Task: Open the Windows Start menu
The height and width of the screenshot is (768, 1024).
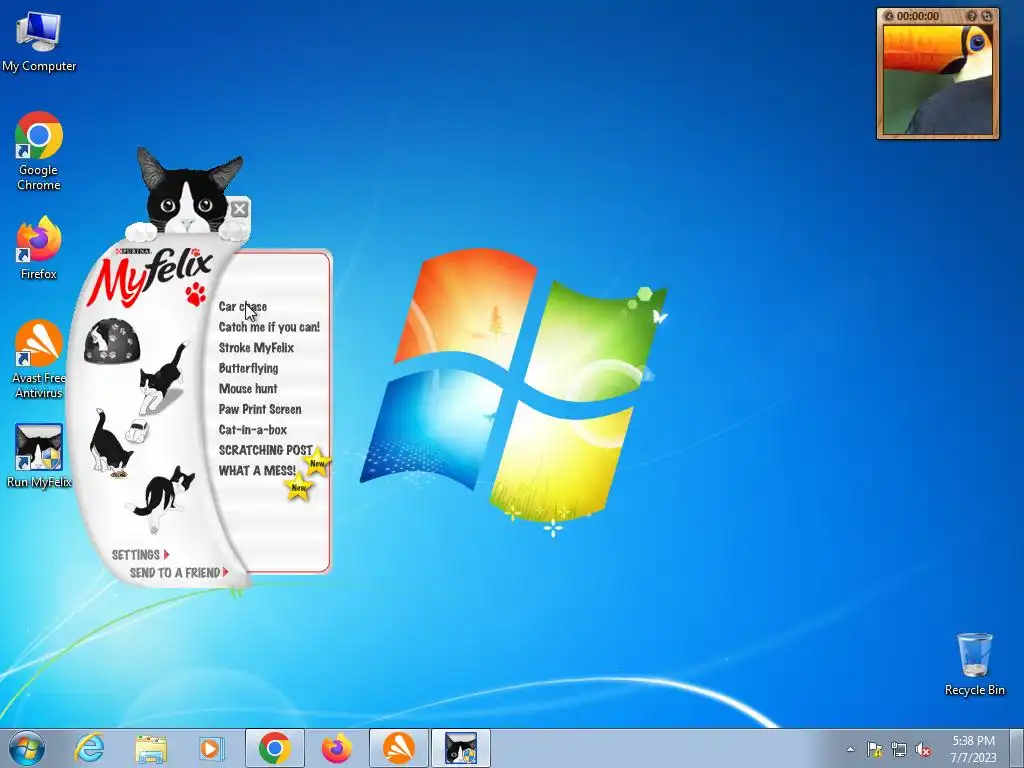Action: tap(27, 748)
